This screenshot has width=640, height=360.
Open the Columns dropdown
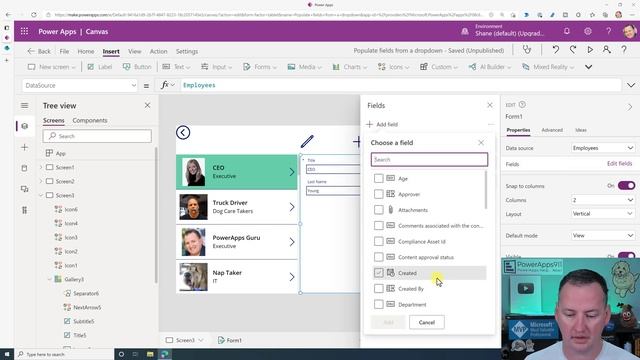pyautogui.click(x=603, y=200)
